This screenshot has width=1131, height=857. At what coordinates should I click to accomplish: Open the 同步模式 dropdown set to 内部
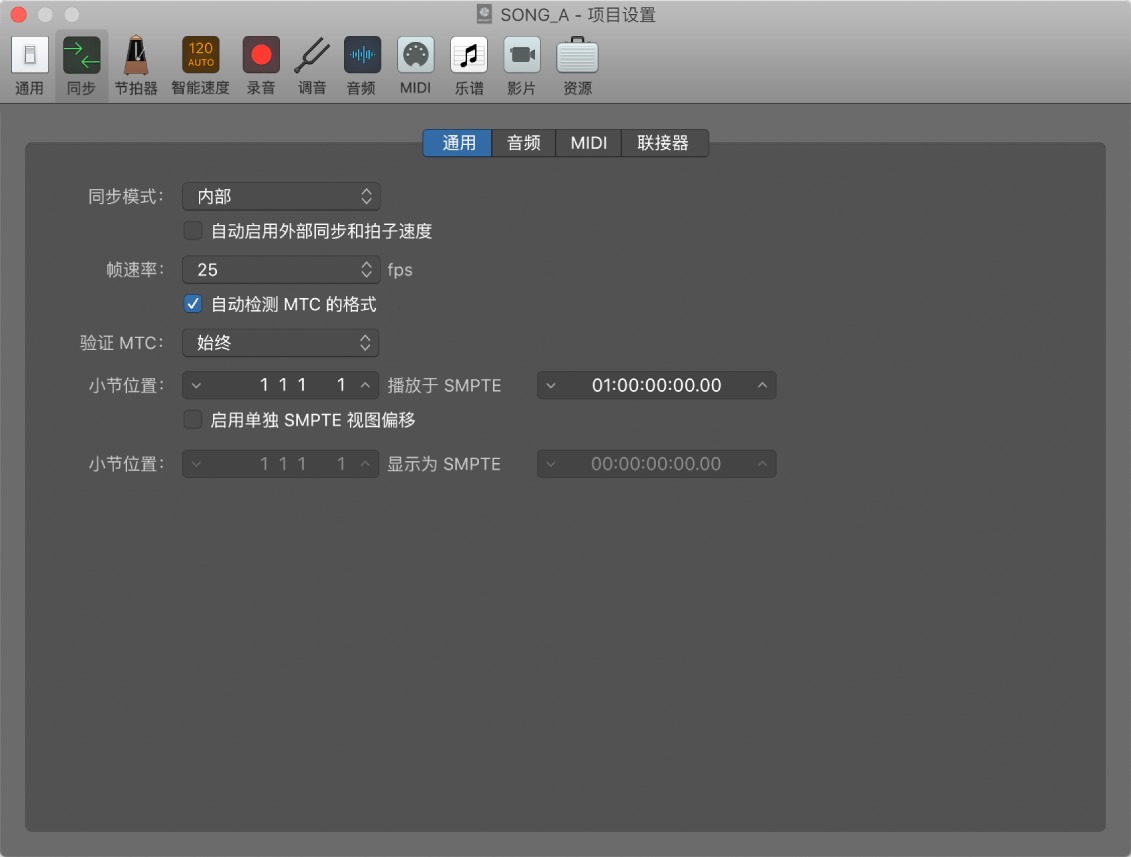point(281,196)
